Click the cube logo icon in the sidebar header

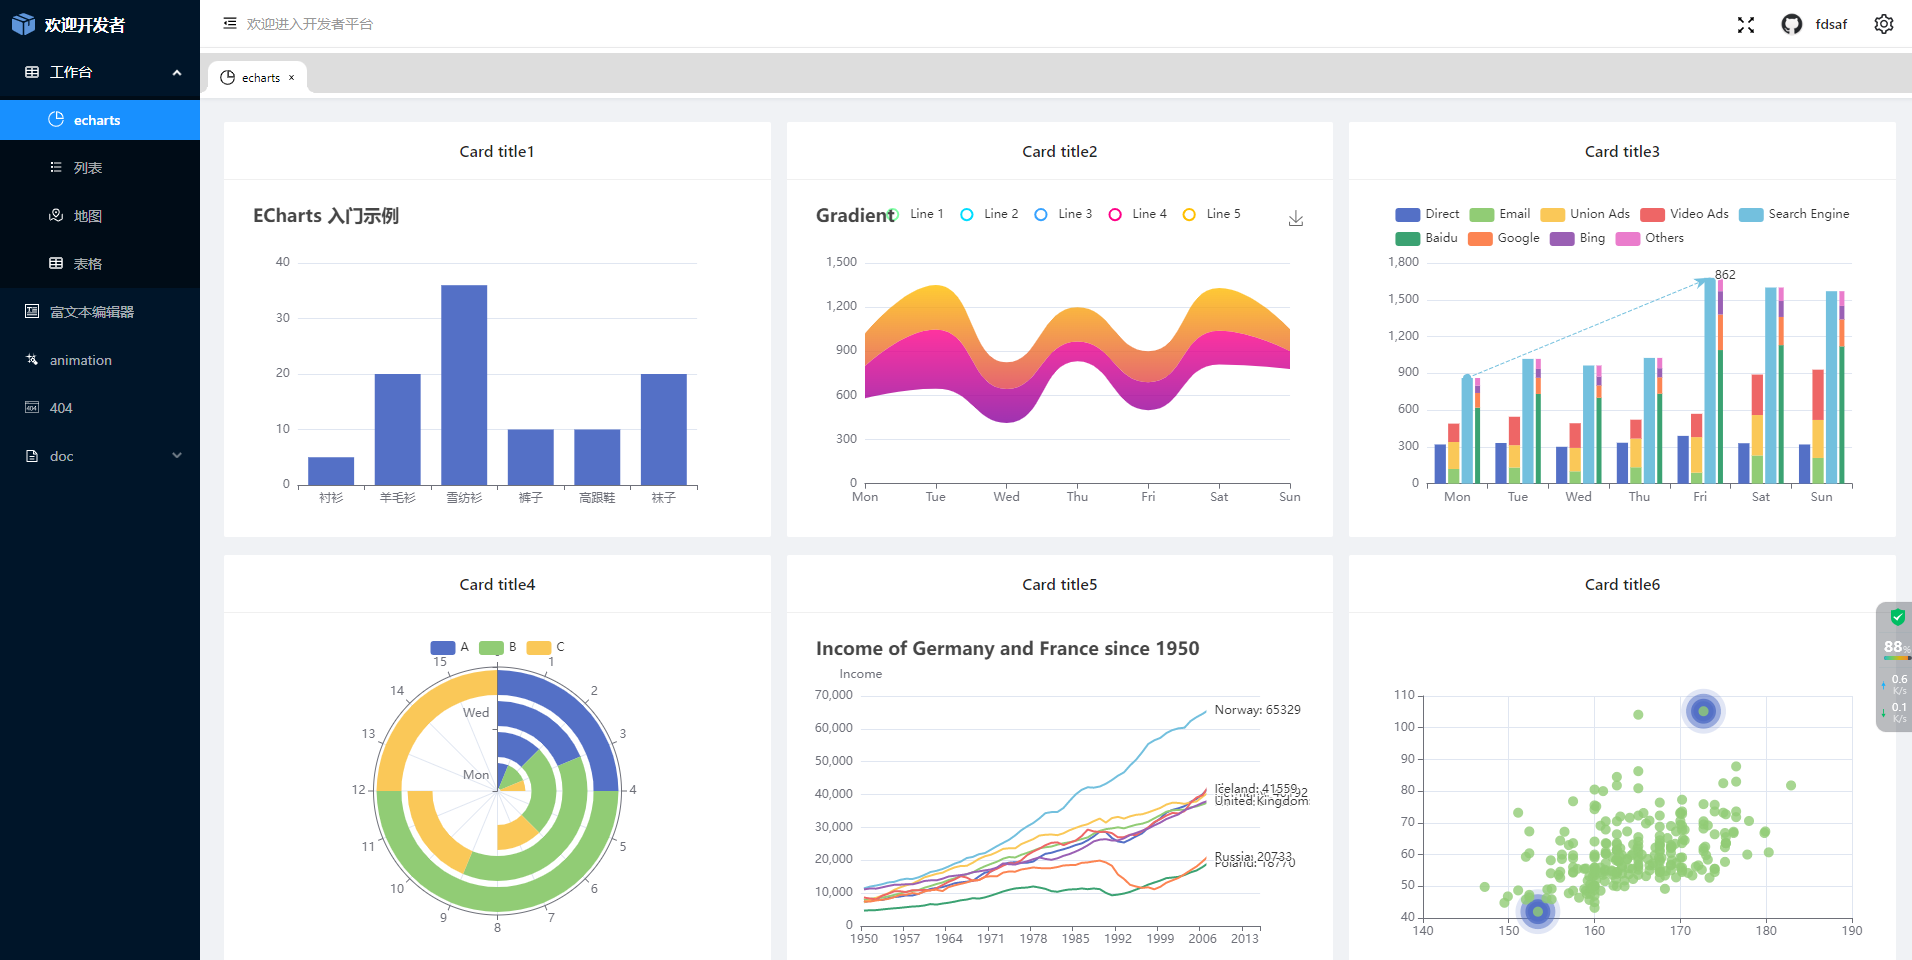coord(23,24)
